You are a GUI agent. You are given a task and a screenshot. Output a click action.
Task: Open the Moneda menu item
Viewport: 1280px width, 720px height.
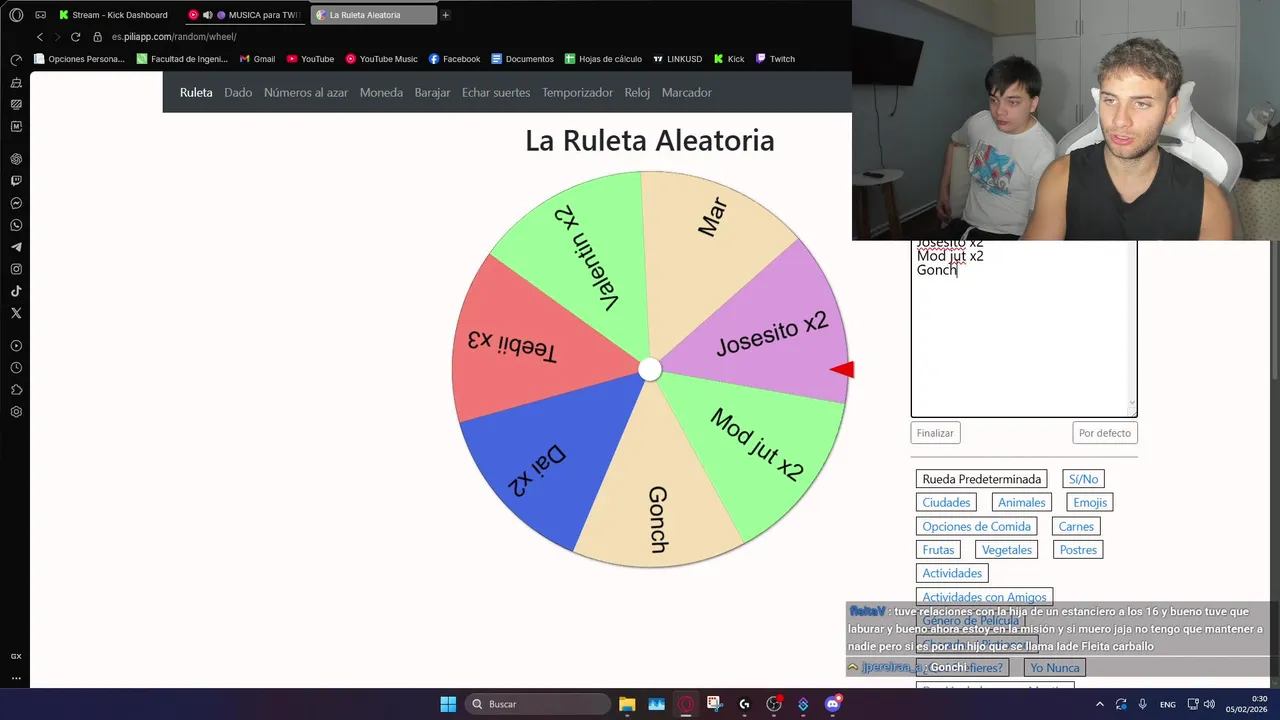(381, 92)
